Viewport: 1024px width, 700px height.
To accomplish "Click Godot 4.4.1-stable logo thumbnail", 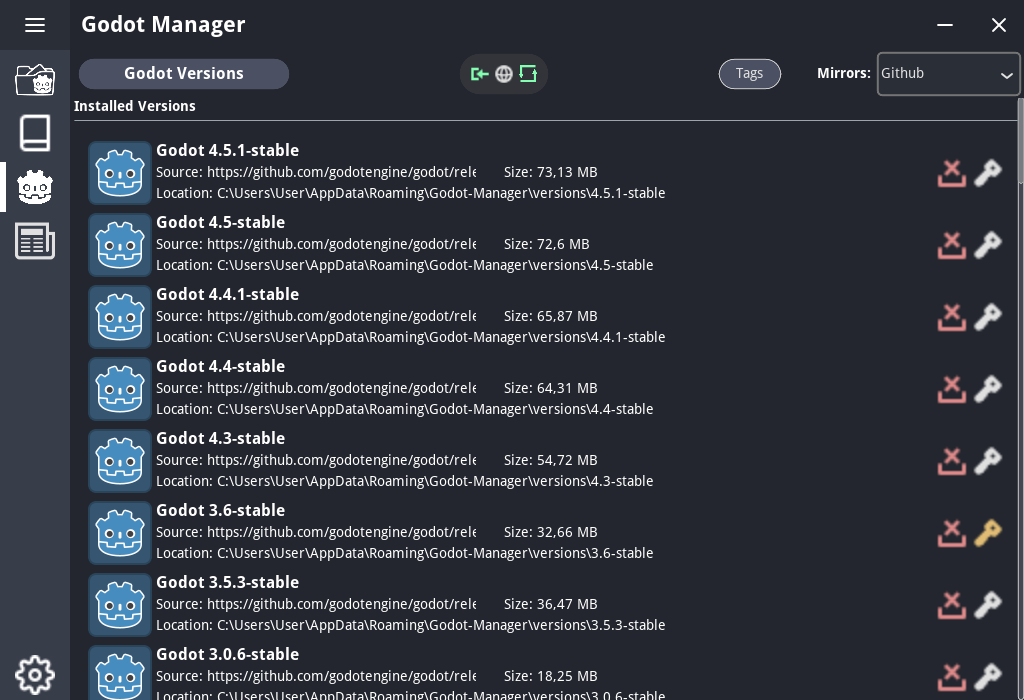I will click(x=120, y=317).
